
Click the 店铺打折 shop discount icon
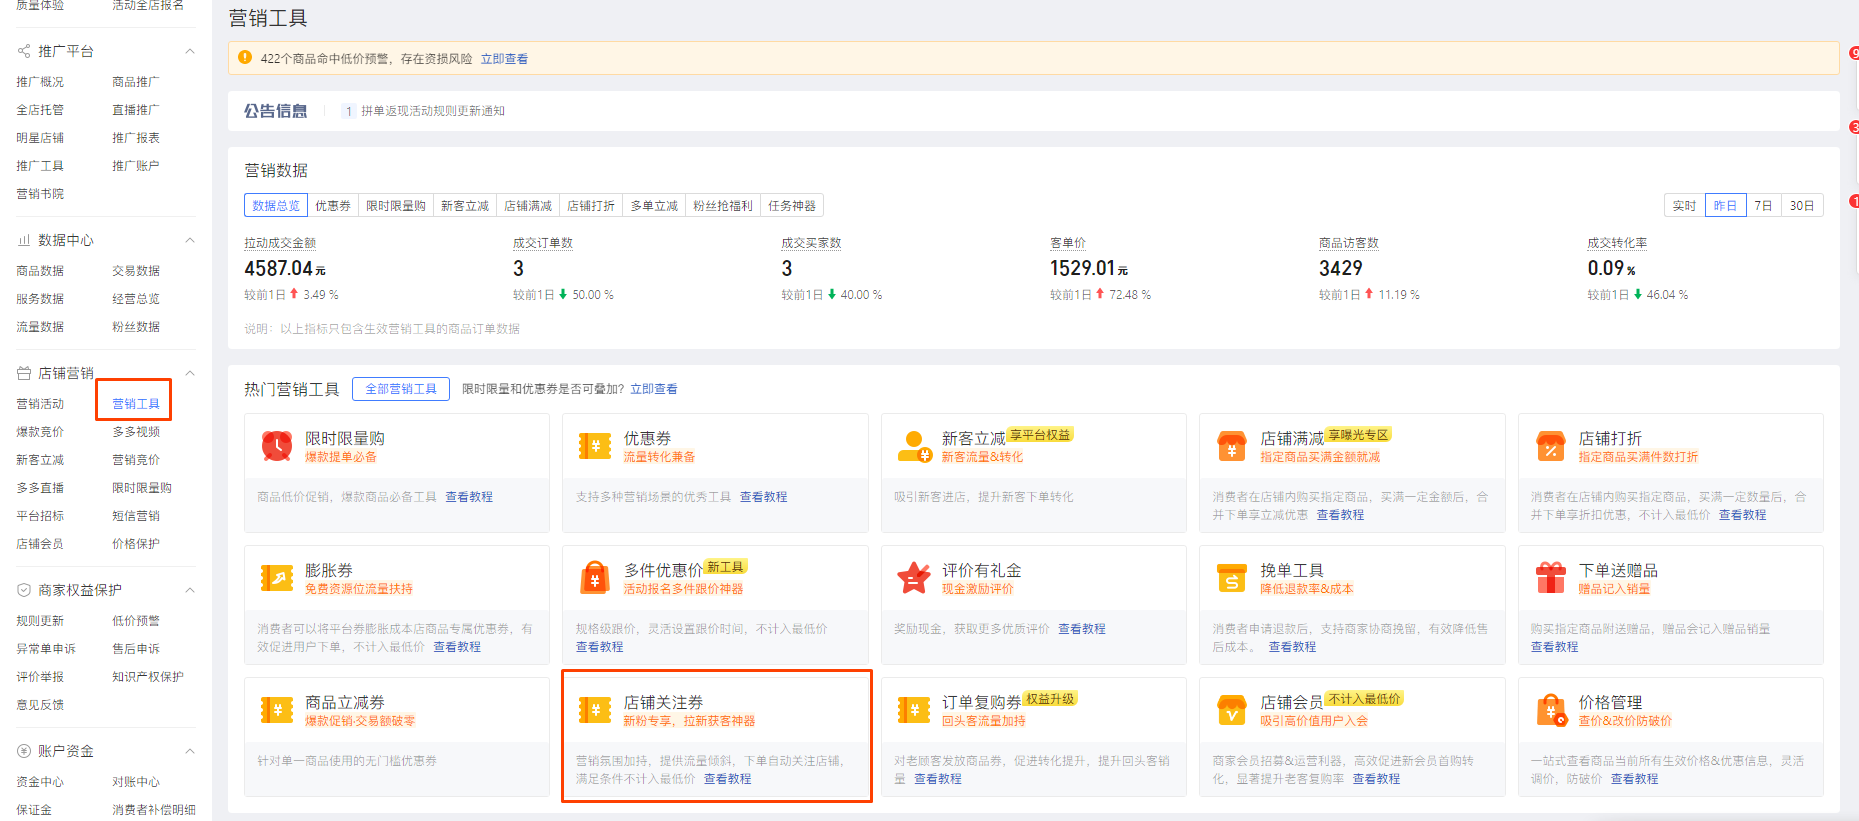(x=1550, y=446)
